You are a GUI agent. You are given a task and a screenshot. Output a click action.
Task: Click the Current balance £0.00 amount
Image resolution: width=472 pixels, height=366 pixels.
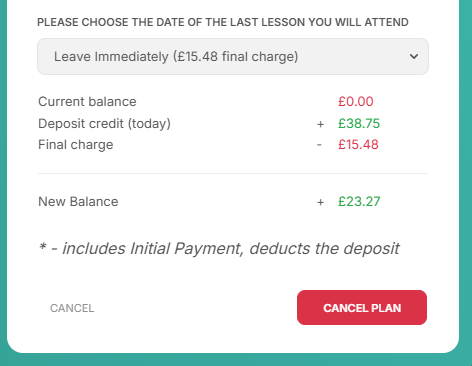point(356,101)
